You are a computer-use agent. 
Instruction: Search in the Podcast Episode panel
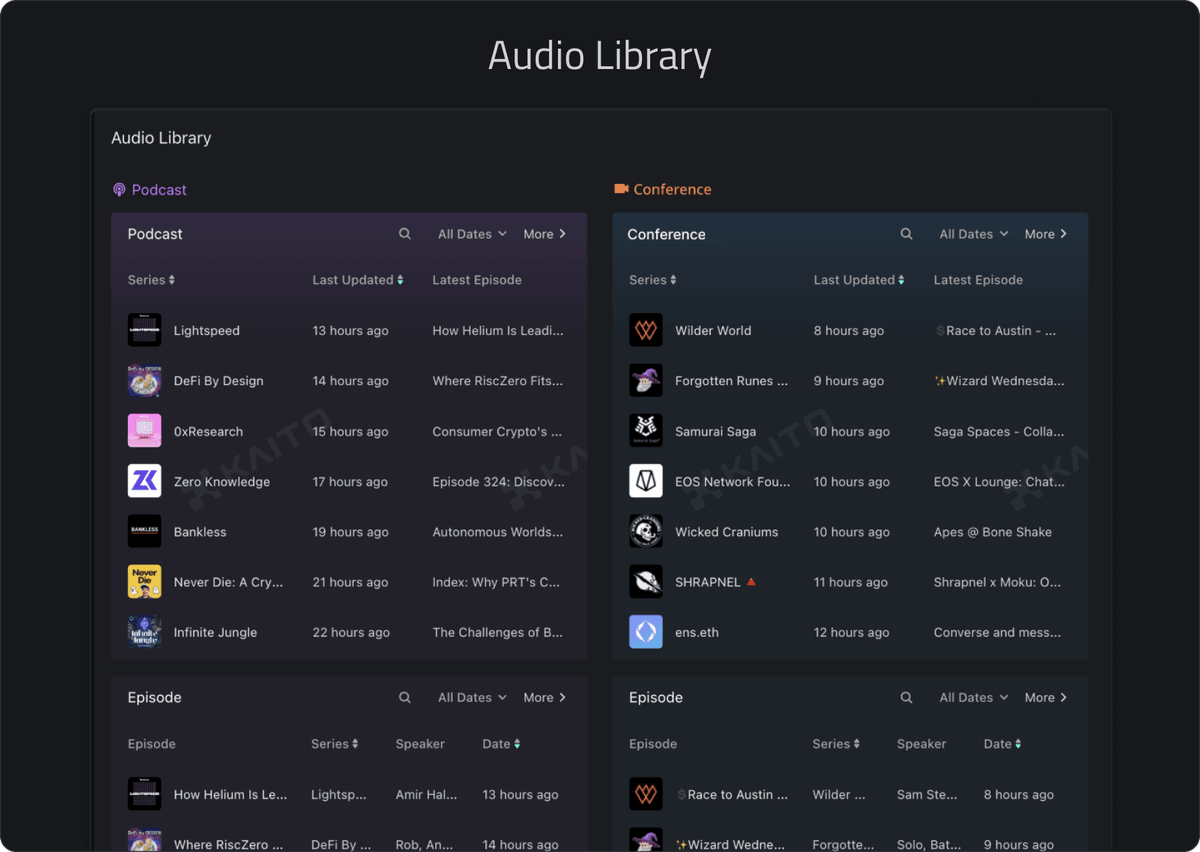pyautogui.click(x=405, y=697)
